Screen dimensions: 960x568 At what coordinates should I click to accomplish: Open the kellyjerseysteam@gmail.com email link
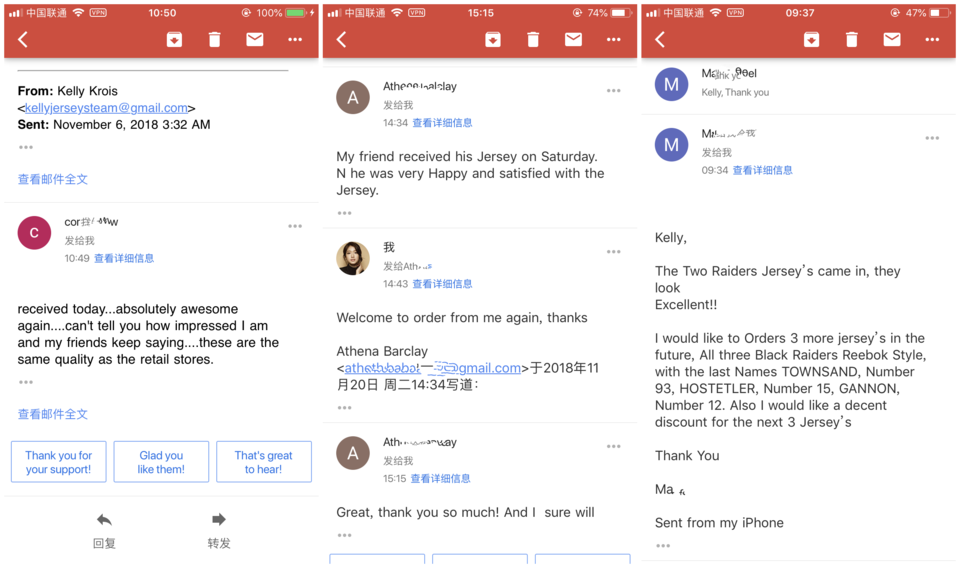pyautogui.click(x=106, y=108)
